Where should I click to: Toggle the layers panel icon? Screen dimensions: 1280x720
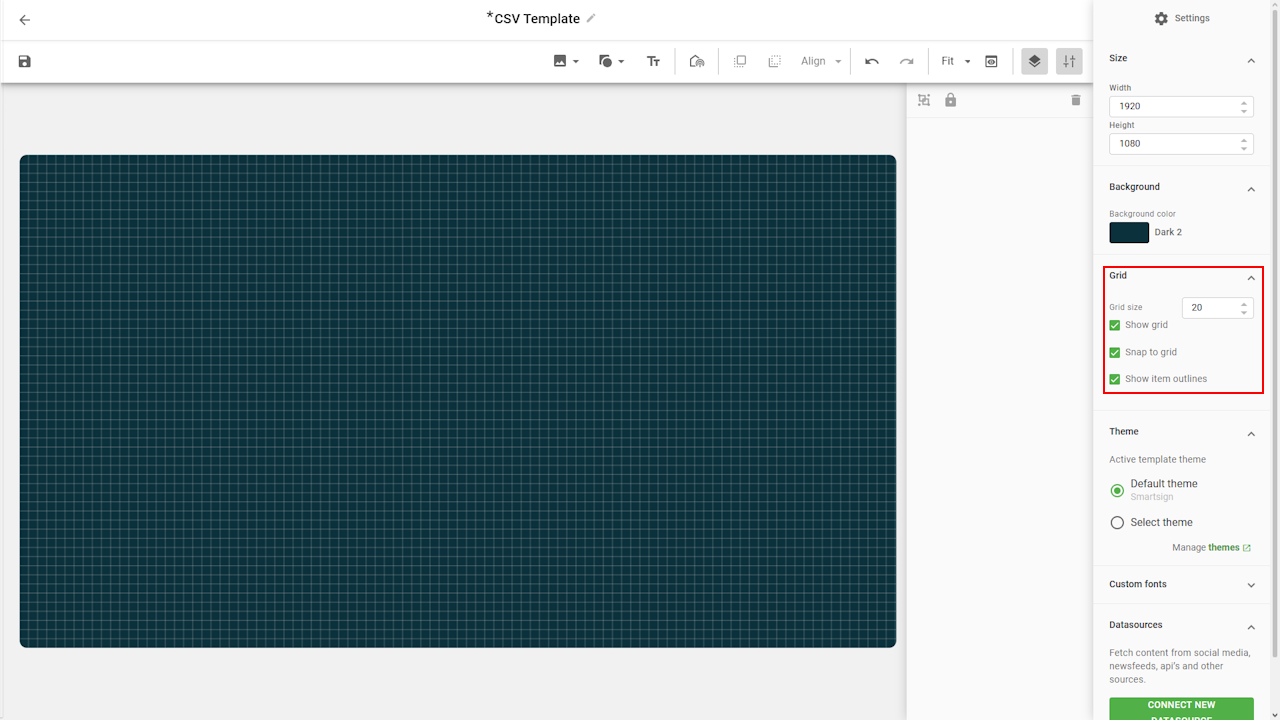click(1034, 62)
